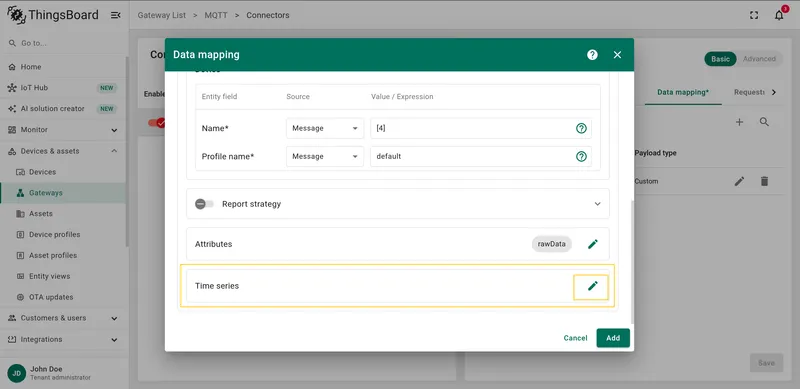Click the Go to search field

click(62, 43)
